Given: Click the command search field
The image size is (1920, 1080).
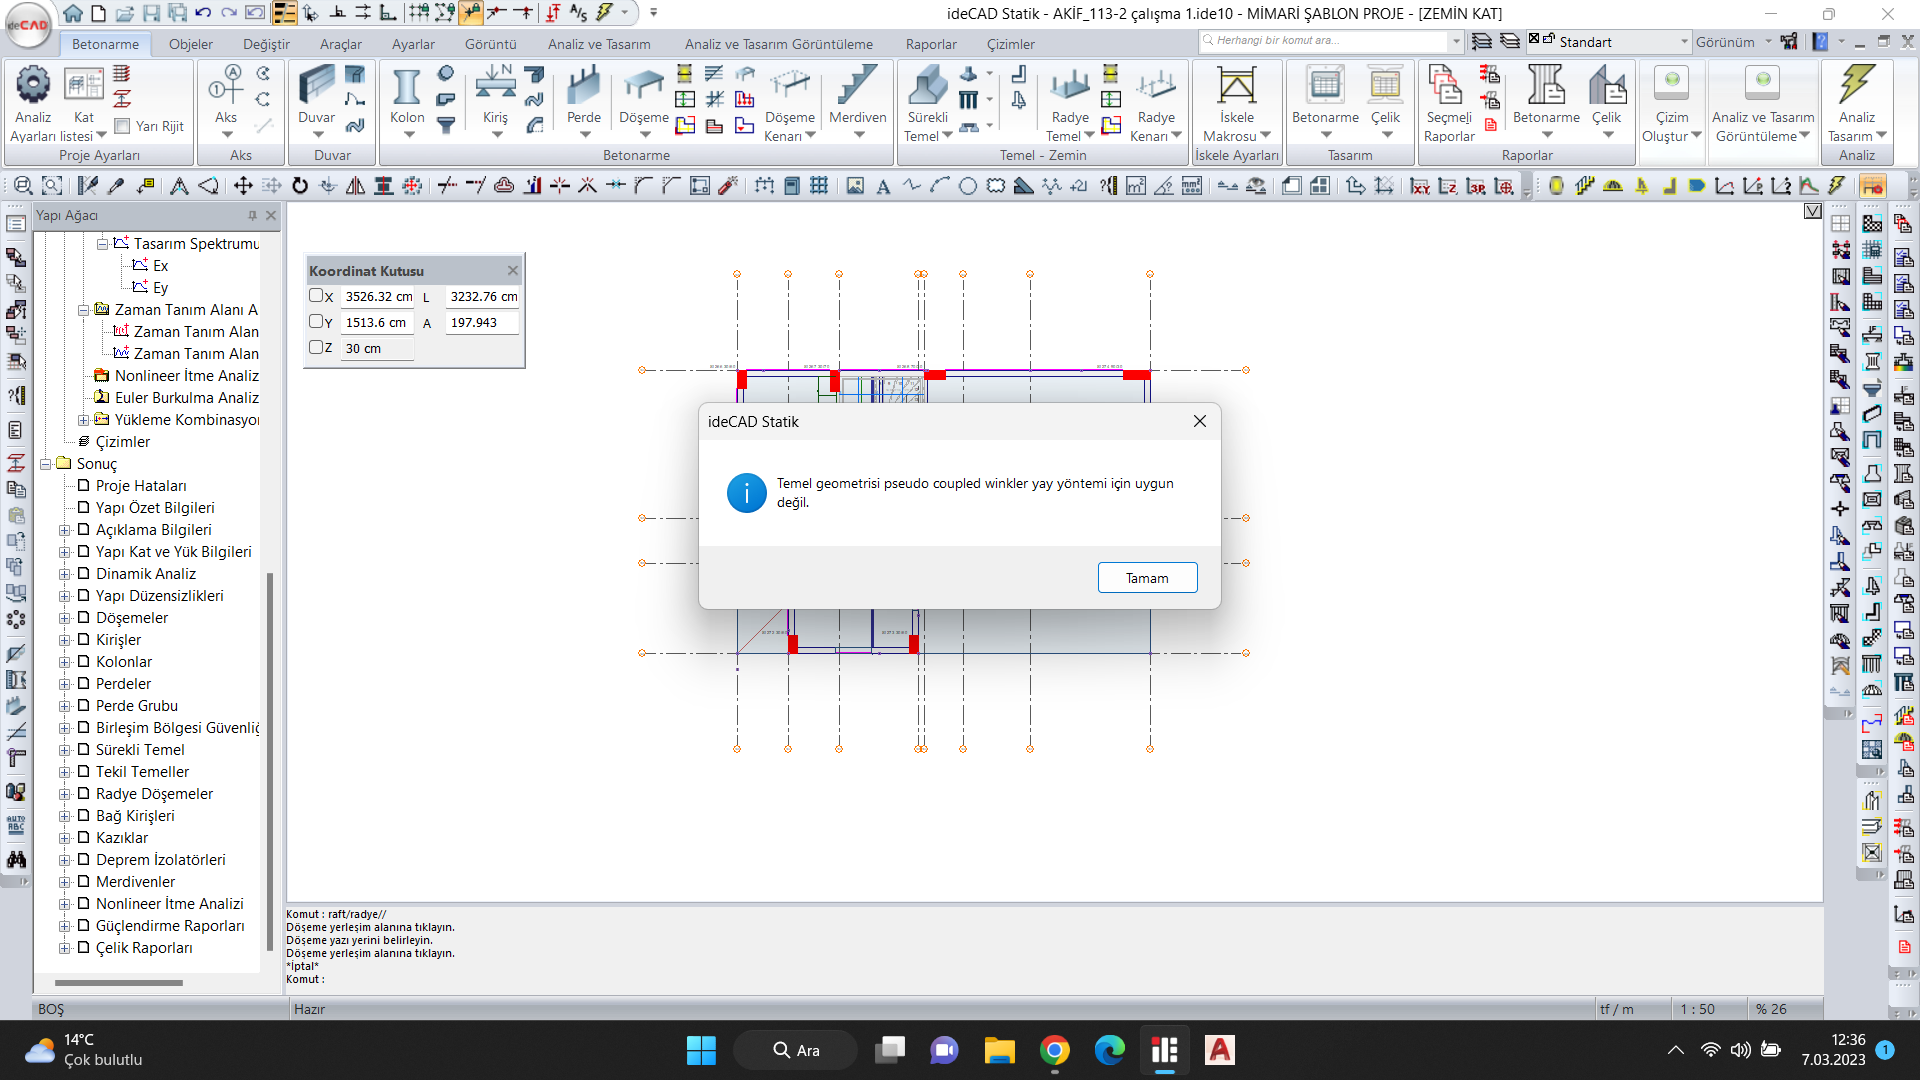Looking at the screenshot, I should [1324, 41].
